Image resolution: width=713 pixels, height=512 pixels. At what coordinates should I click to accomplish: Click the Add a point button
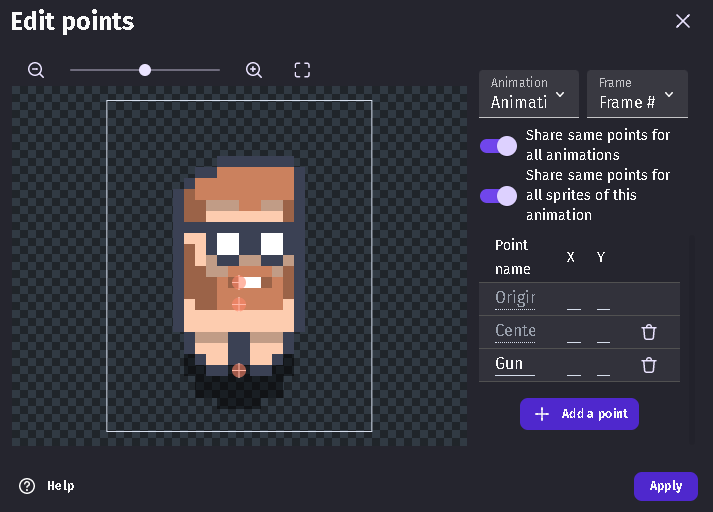(x=579, y=414)
